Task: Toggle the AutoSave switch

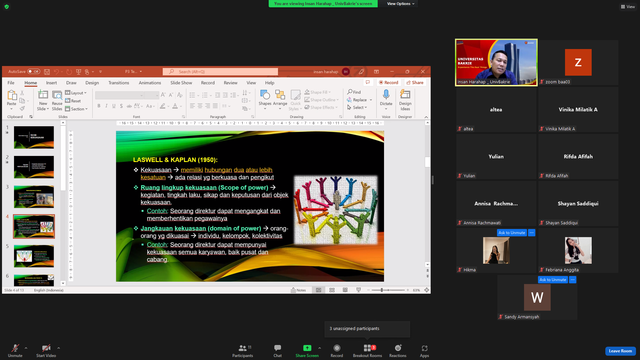Action: (x=34, y=72)
